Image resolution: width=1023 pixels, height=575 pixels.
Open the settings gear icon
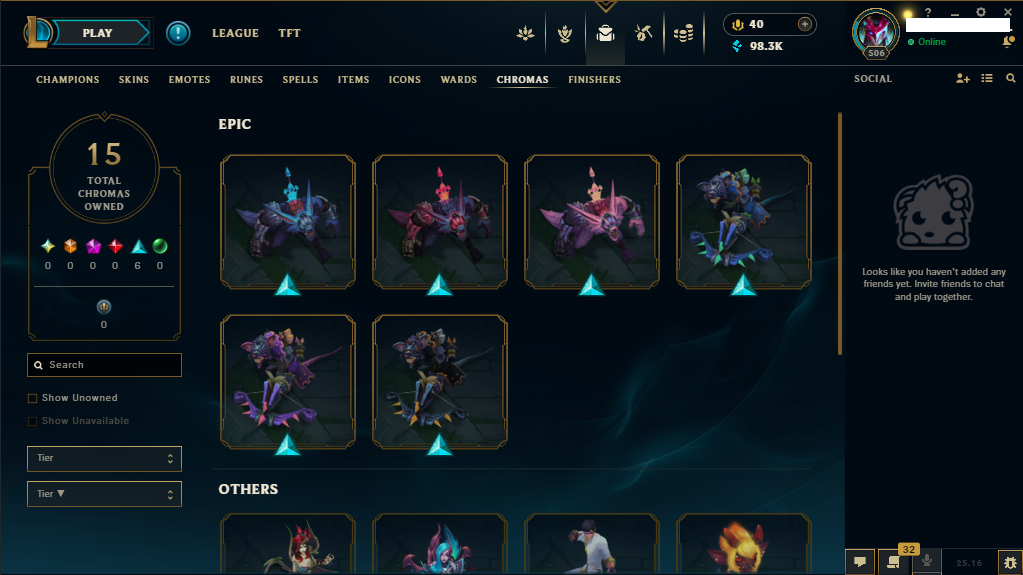(981, 12)
